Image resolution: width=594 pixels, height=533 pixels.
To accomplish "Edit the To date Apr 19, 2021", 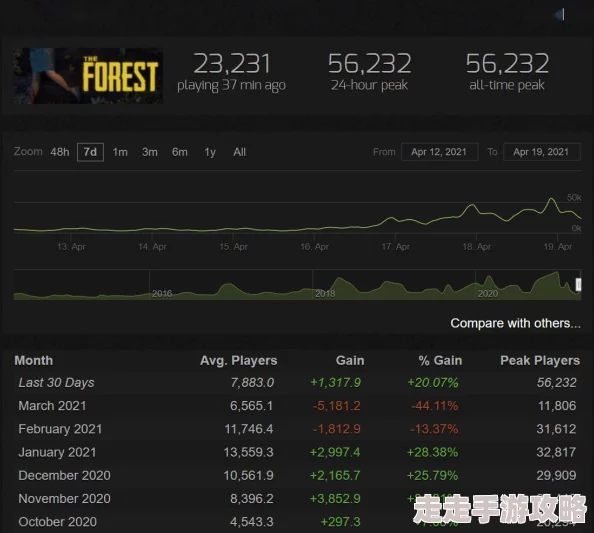I will click(541, 152).
